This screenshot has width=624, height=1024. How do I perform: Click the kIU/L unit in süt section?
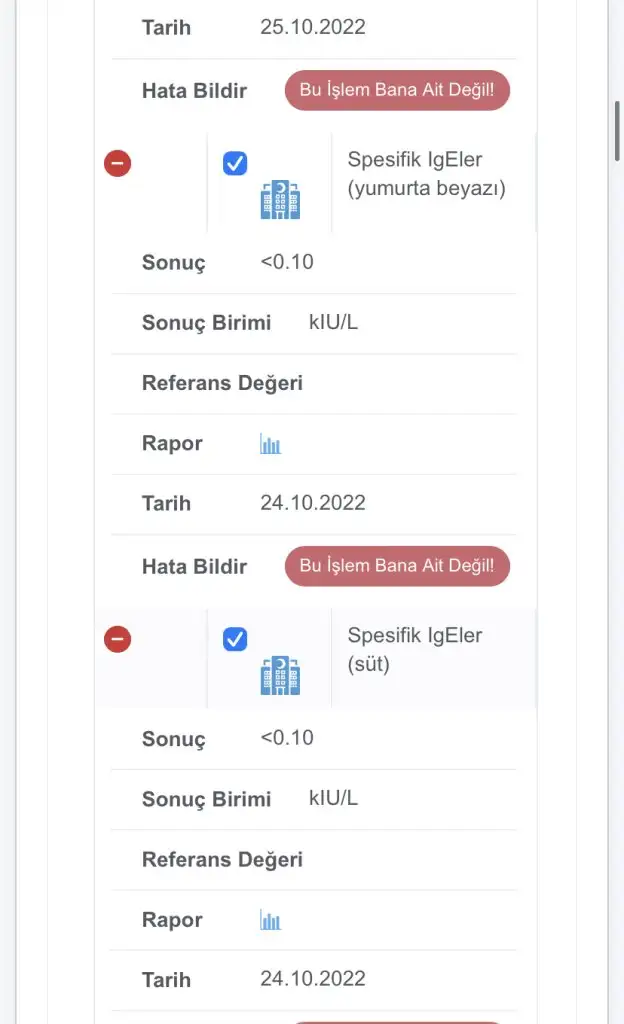[333, 798]
